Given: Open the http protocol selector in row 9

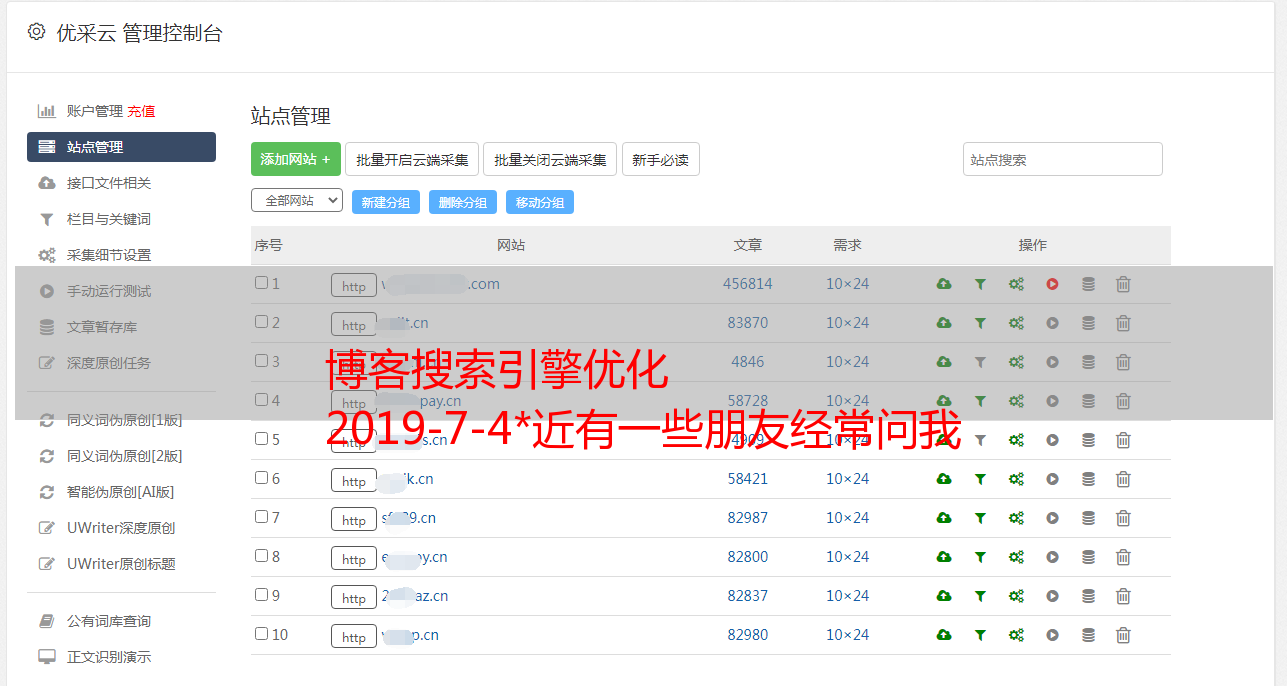Looking at the screenshot, I should pyautogui.click(x=354, y=598).
